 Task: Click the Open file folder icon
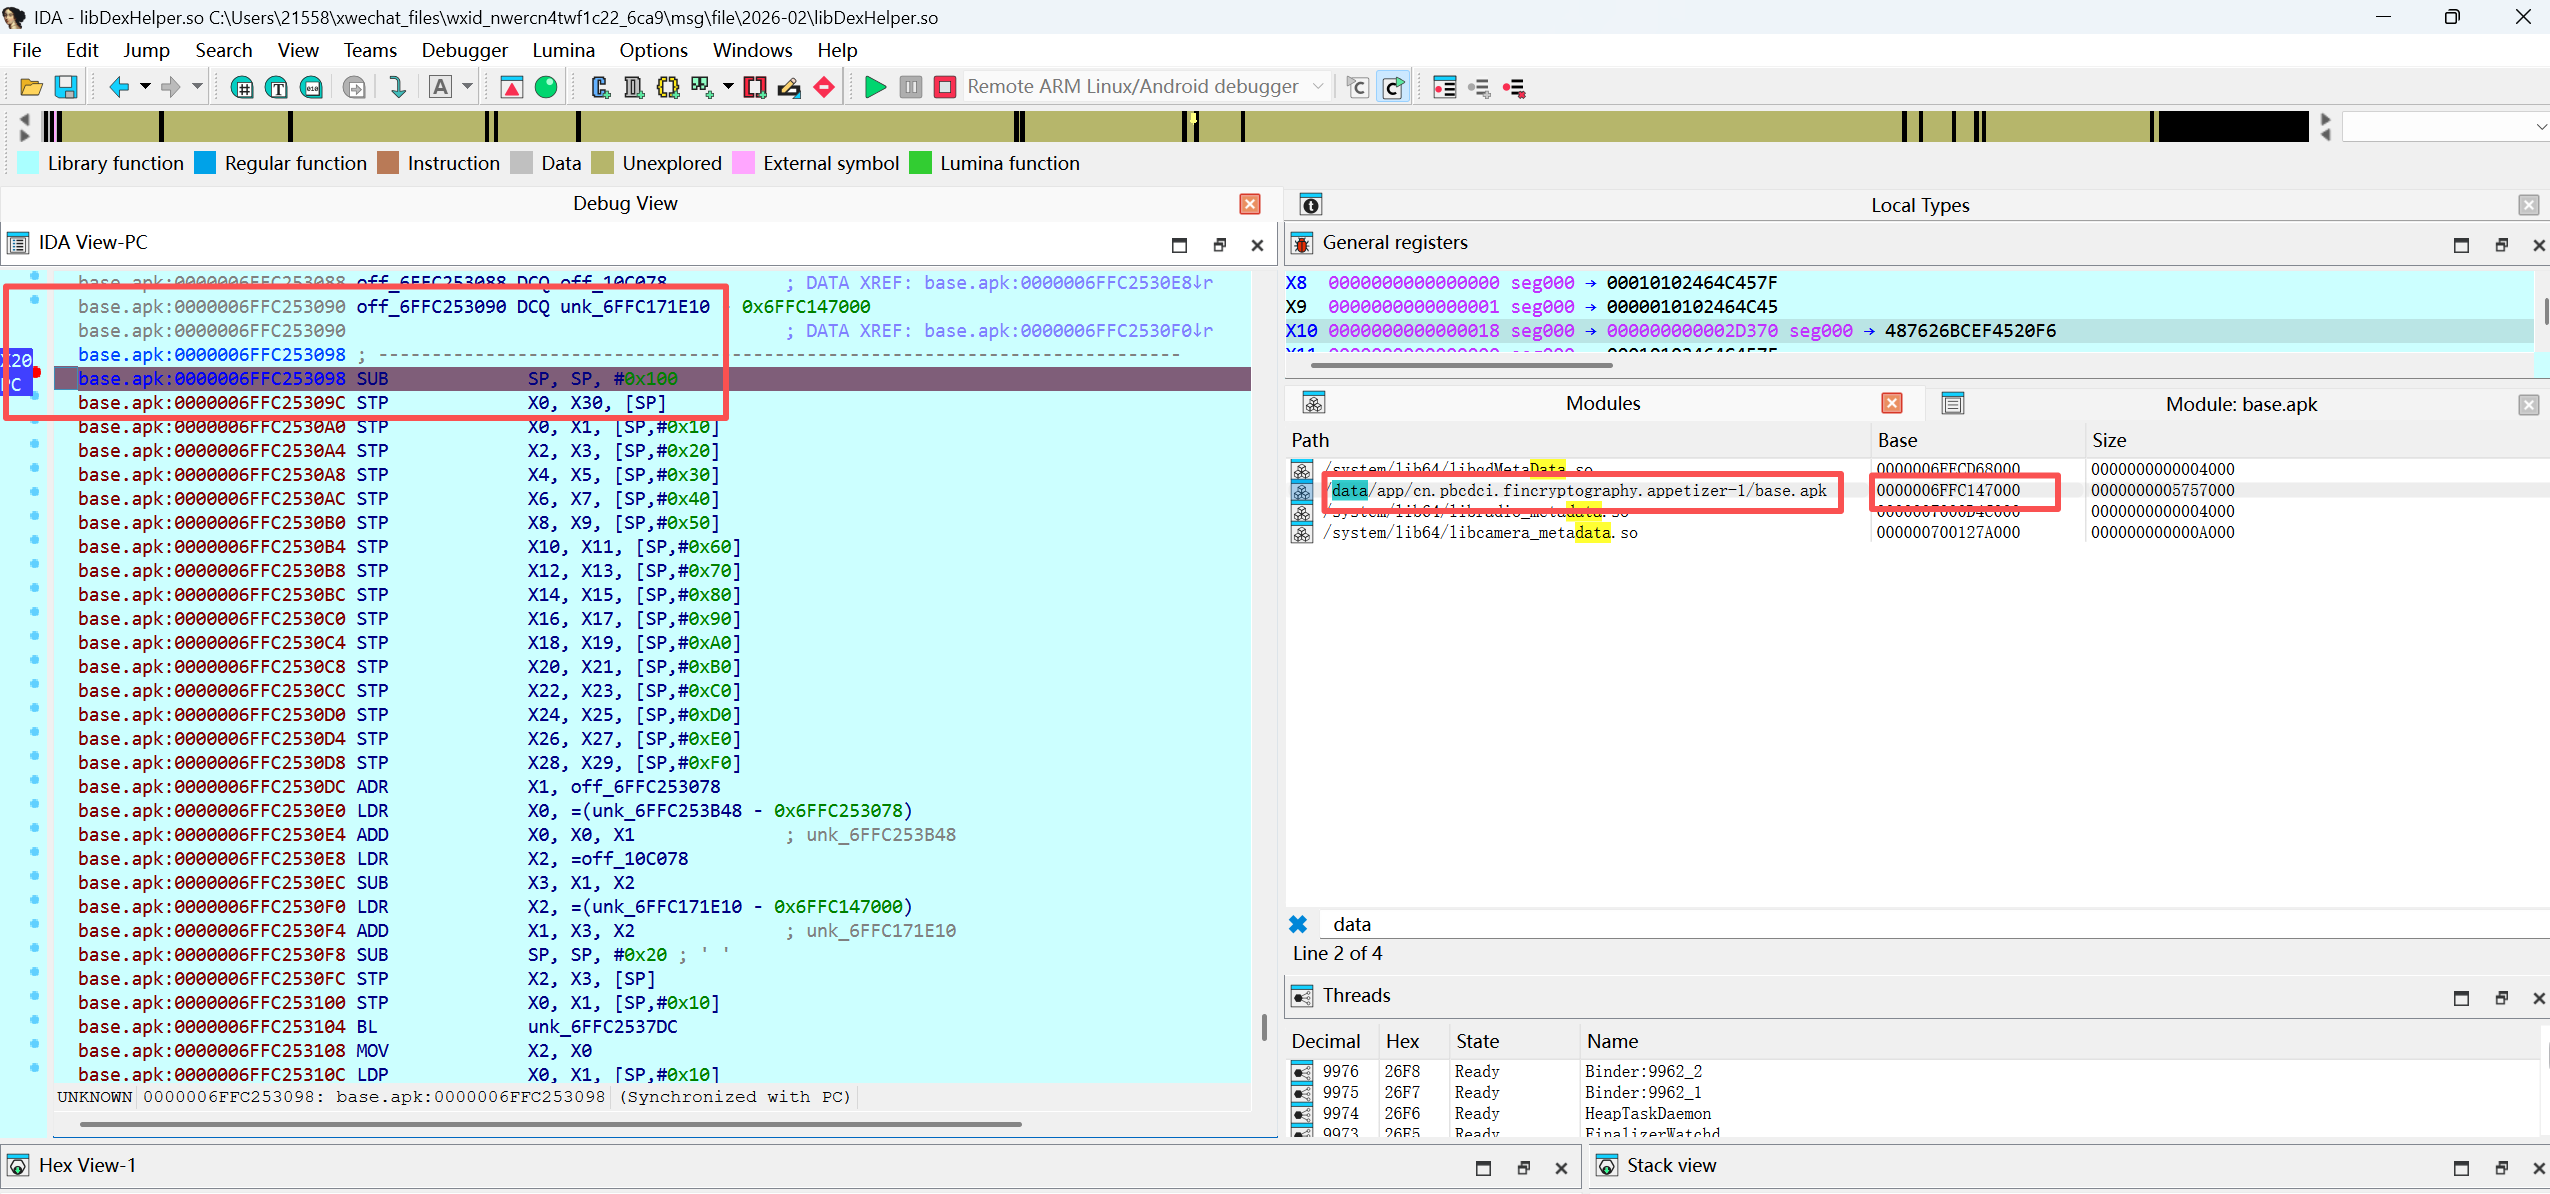click(31, 88)
